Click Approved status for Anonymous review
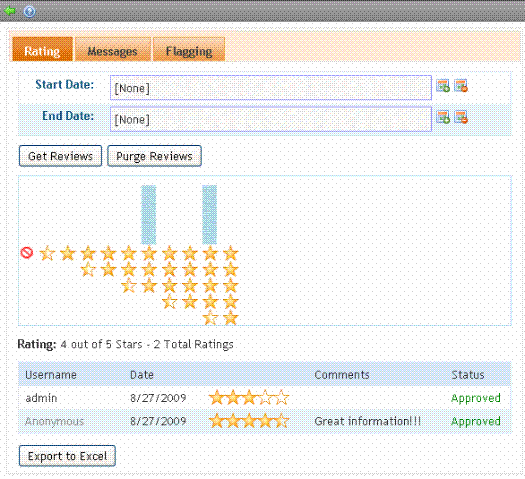The height and width of the screenshot is (479, 525). pos(476,421)
